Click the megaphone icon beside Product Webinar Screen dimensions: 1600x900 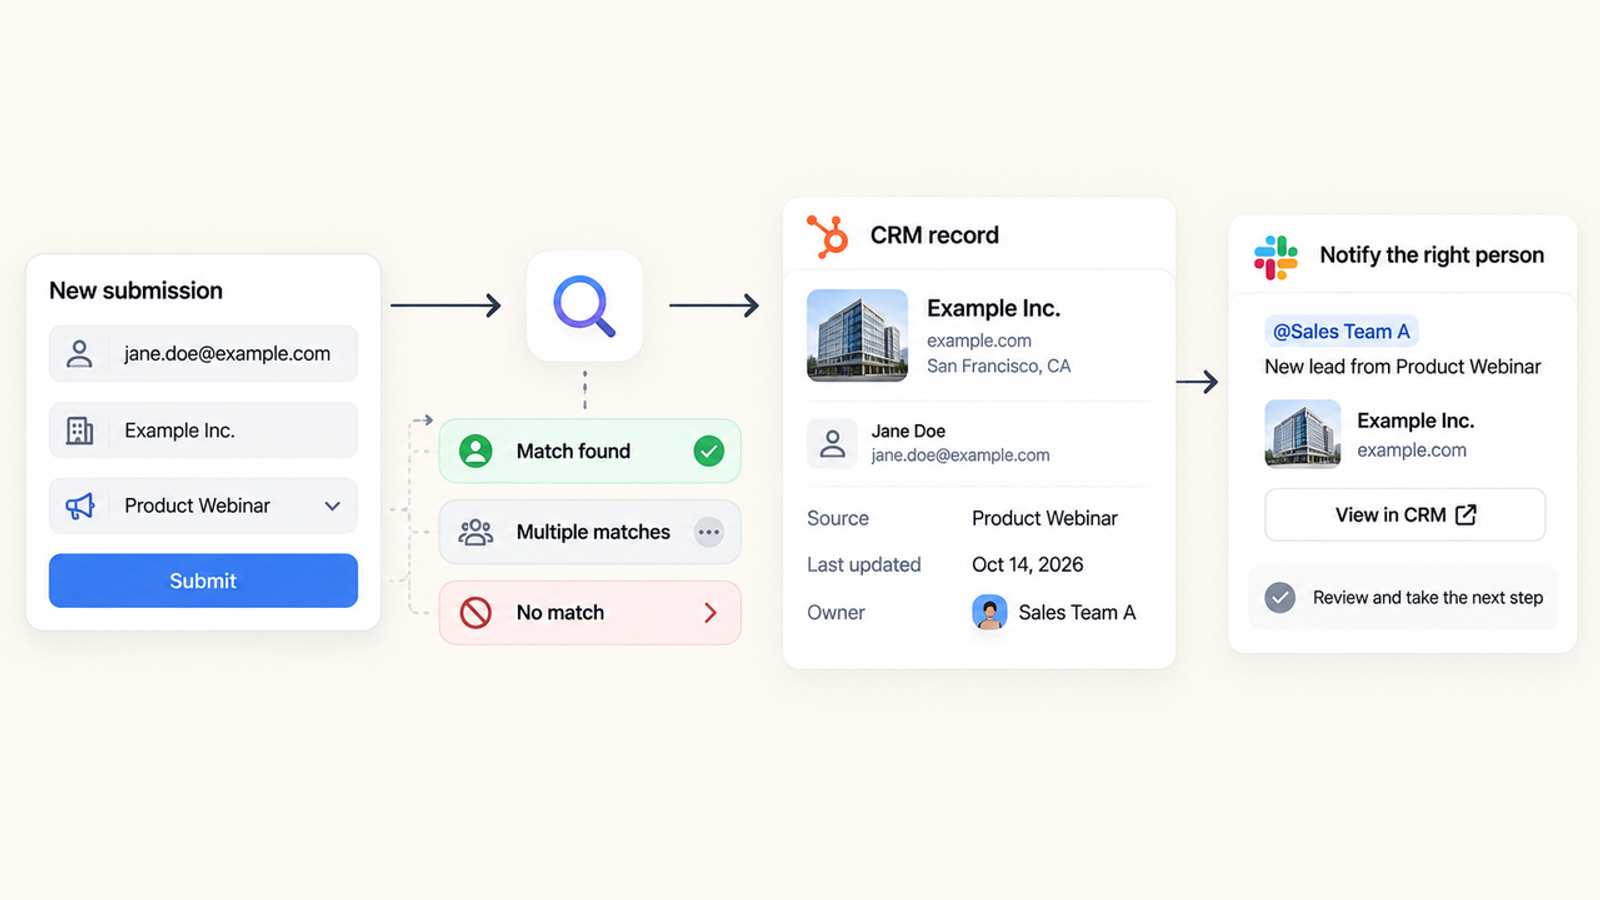click(x=80, y=506)
